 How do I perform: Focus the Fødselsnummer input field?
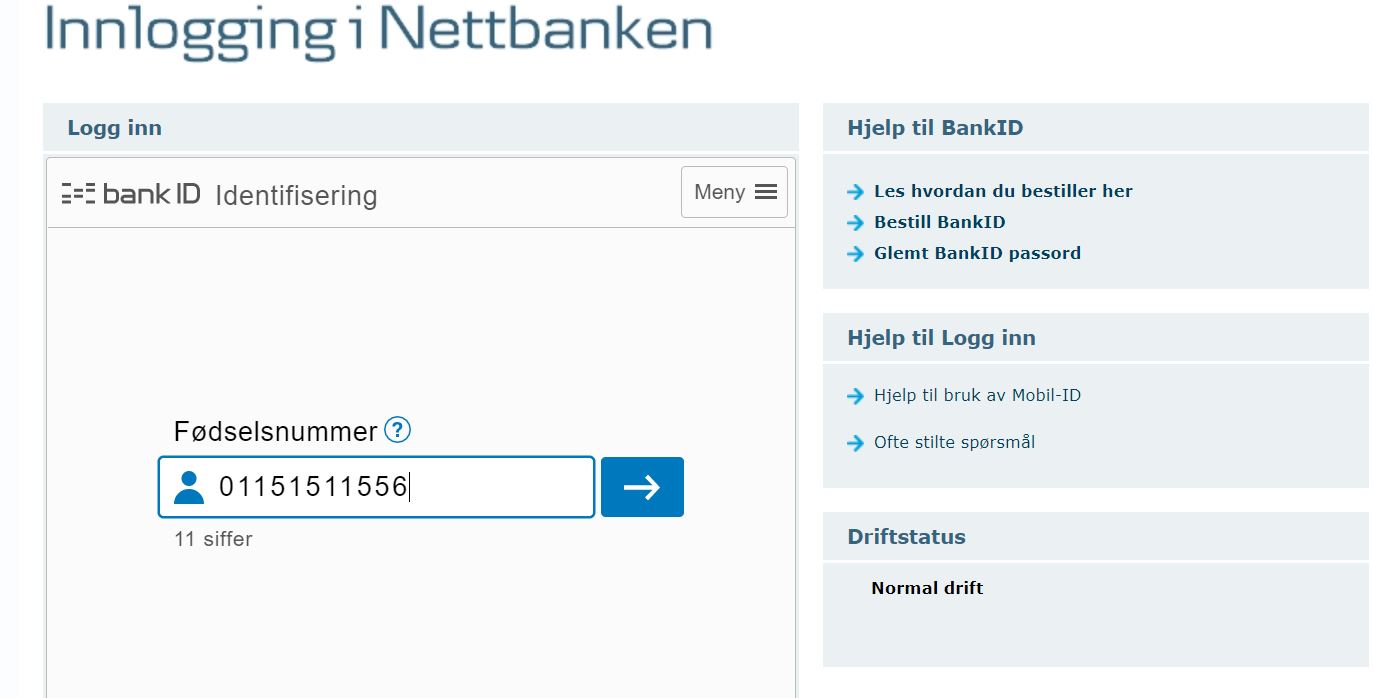pos(400,487)
